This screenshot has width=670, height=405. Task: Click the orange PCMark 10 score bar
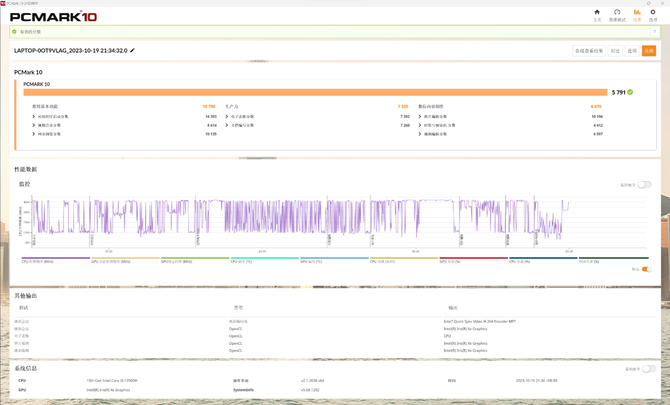(x=315, y=92)
